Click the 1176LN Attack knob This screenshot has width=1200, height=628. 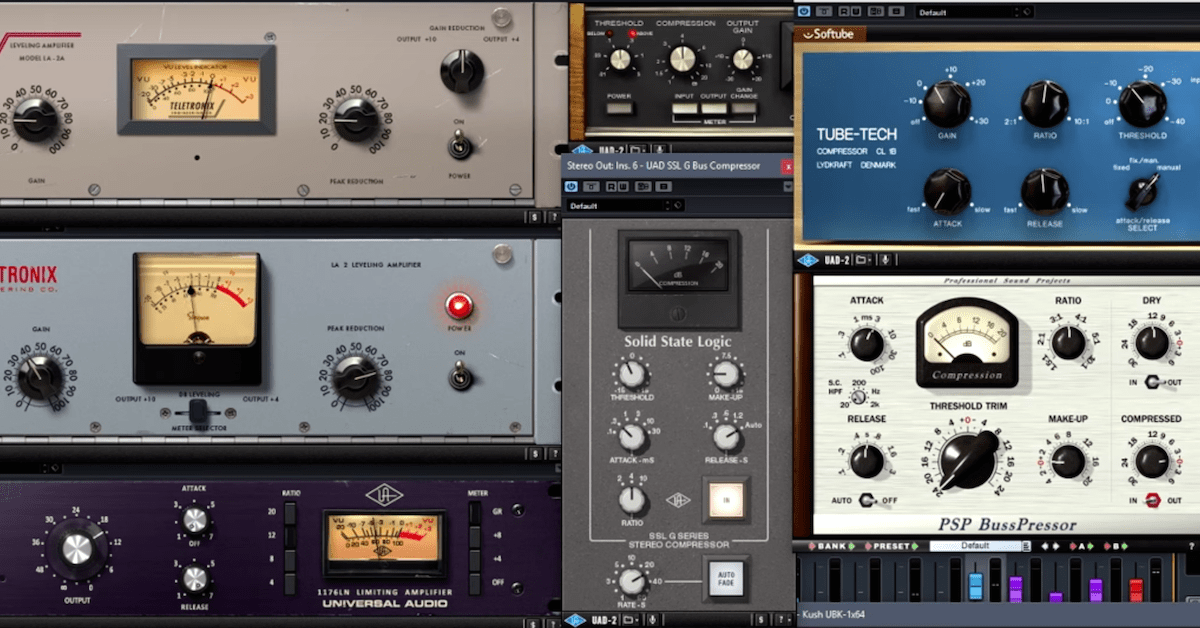pyautogui.click(x=194, y=520)
